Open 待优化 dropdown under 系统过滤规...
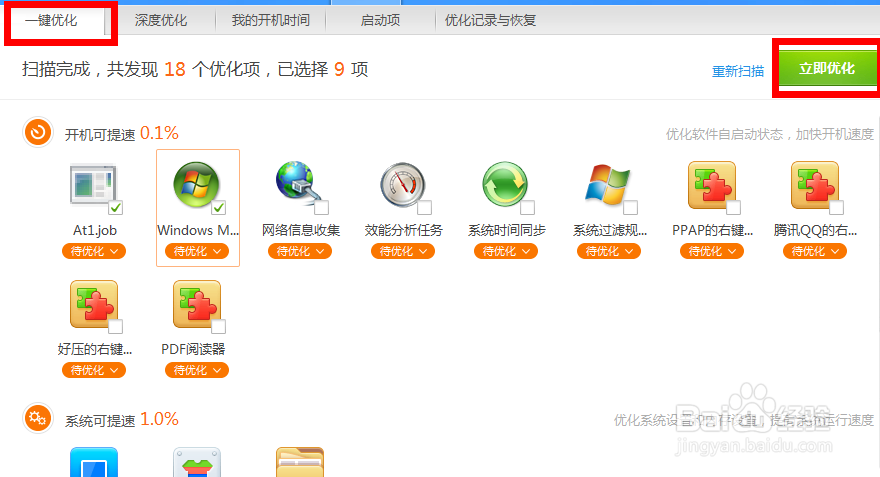Screen dimensions: 880x477 click(608, 251)
